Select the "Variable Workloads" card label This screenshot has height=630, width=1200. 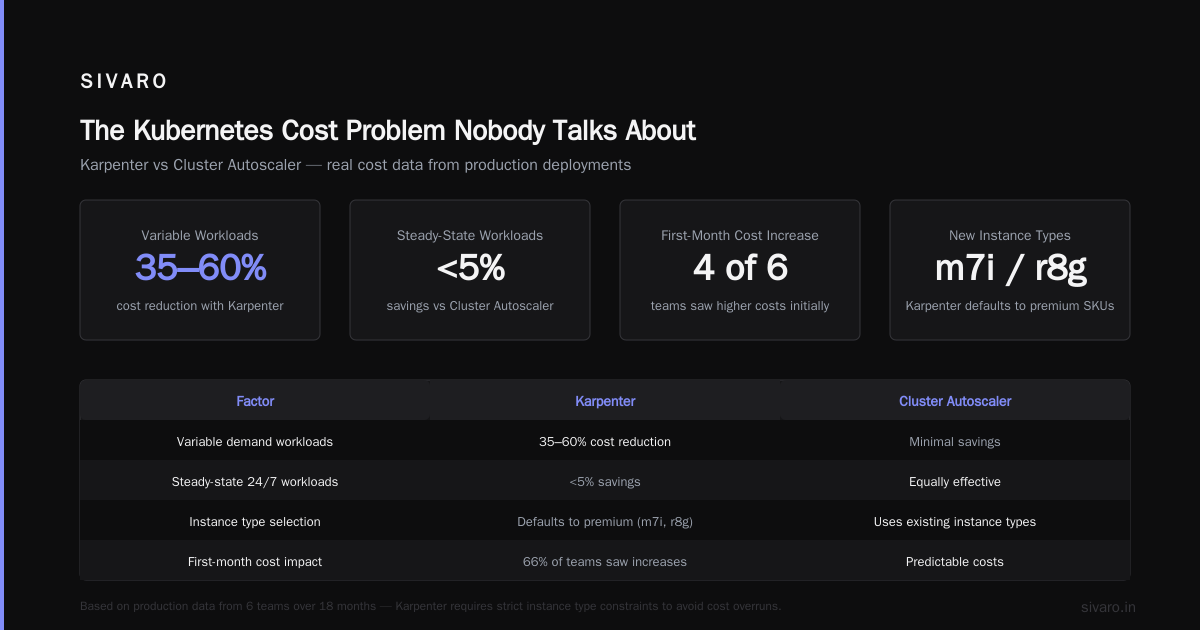click(200, 236)
